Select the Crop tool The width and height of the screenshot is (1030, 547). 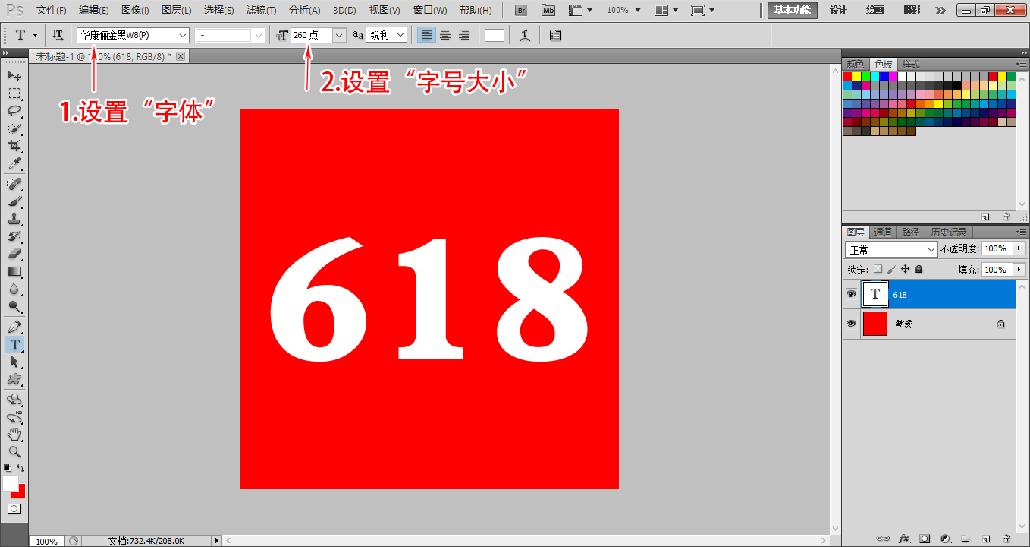pyautogui.click(x=14, y=146)
